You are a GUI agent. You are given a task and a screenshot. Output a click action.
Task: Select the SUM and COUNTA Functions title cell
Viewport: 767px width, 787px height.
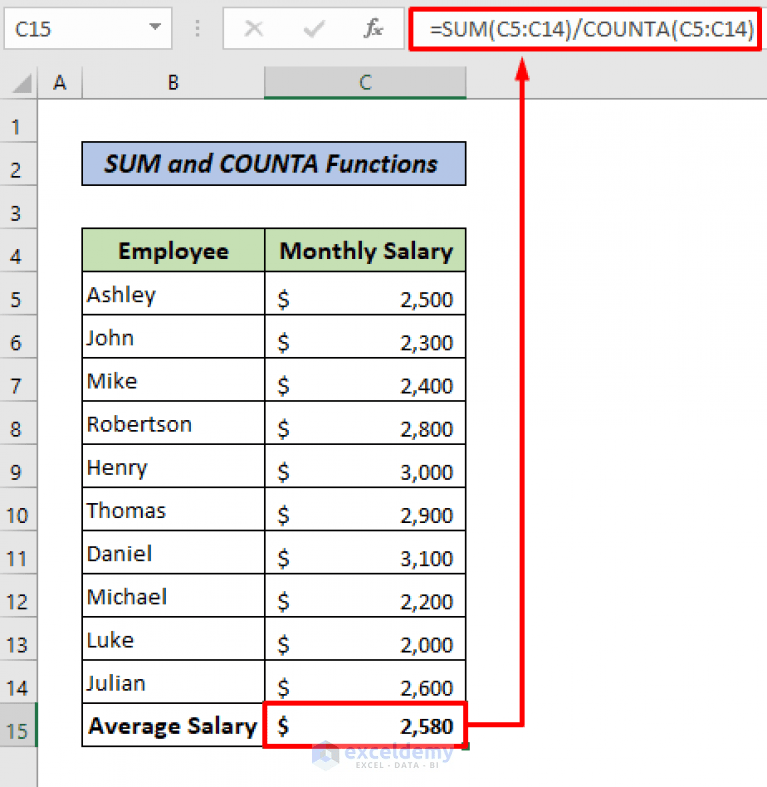tap(274, 164)
